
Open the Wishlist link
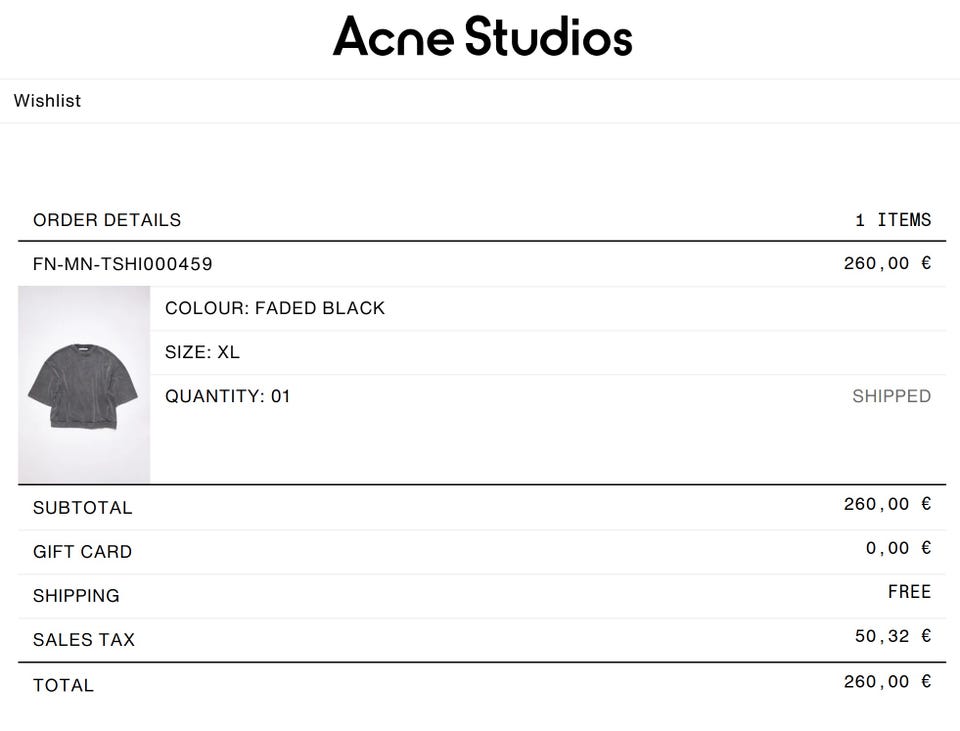click(x=47, y=101)
